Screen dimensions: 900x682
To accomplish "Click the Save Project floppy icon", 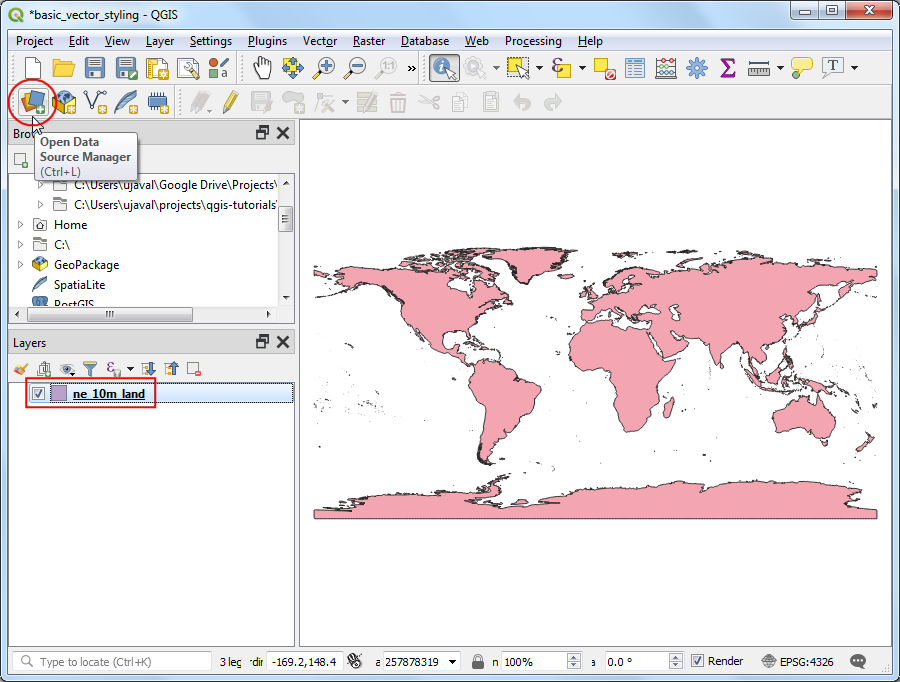I will click(95, 68).
